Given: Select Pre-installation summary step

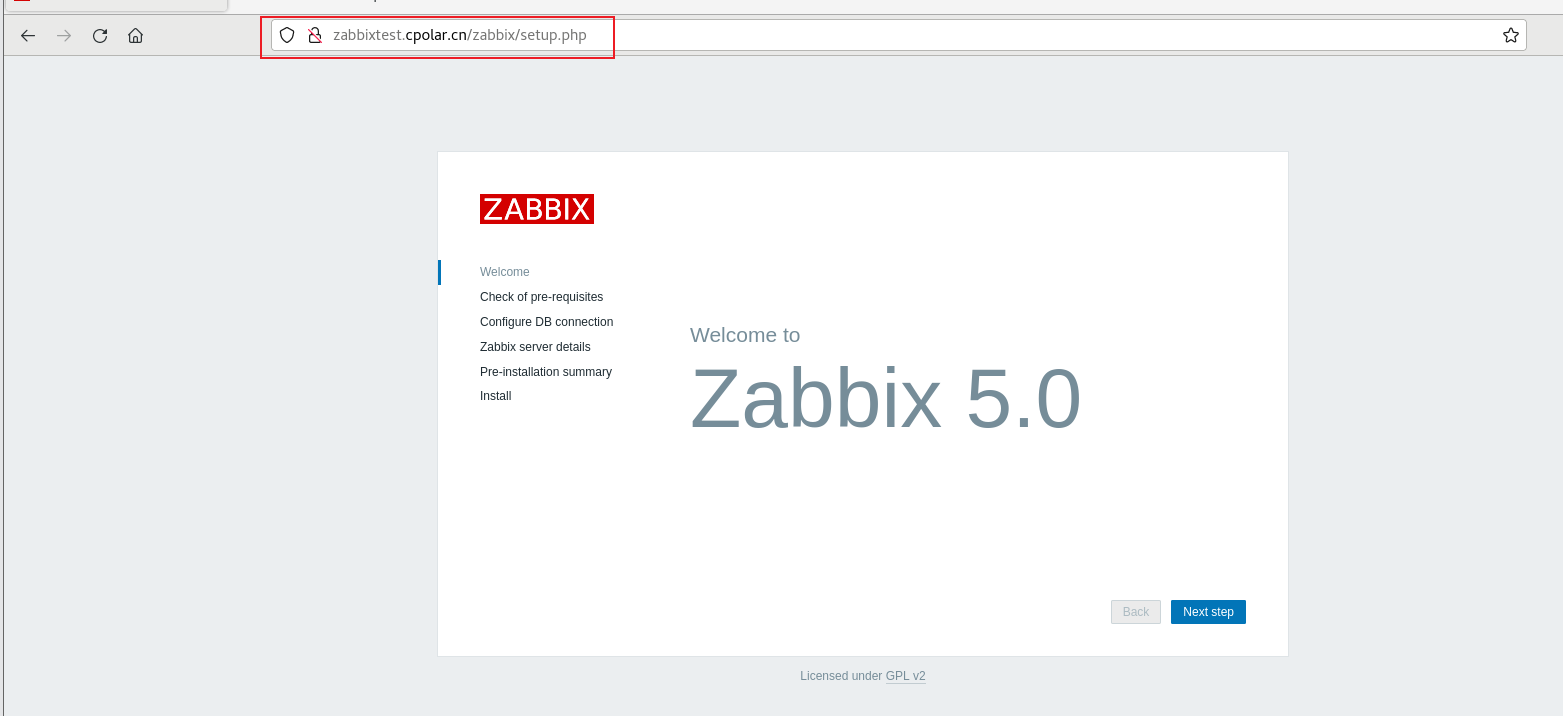Looking at the screenshot, I should point(546,372).
